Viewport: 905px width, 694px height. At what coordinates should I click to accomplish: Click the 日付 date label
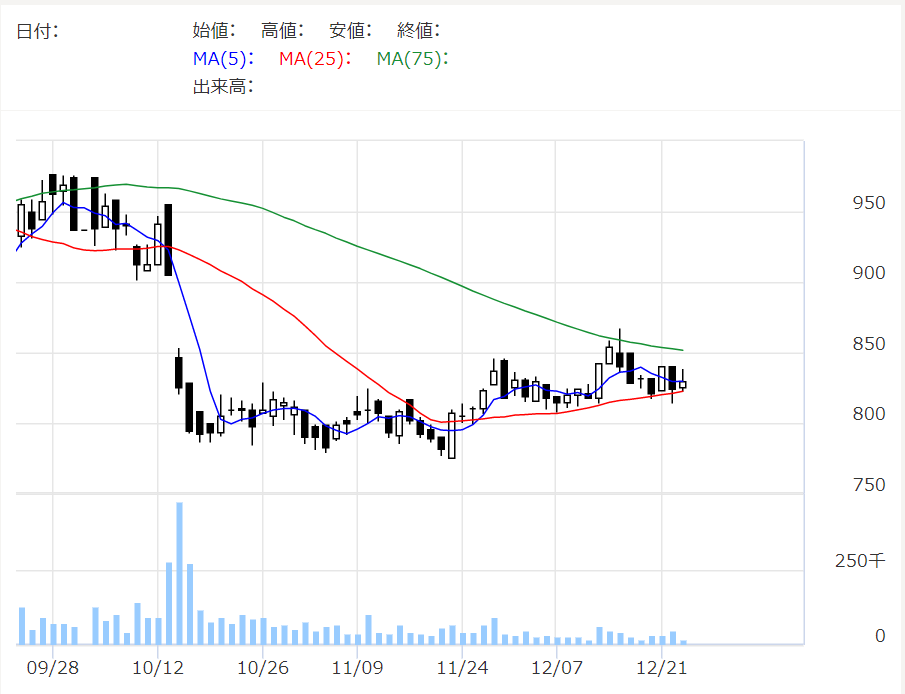coord(37,31)
